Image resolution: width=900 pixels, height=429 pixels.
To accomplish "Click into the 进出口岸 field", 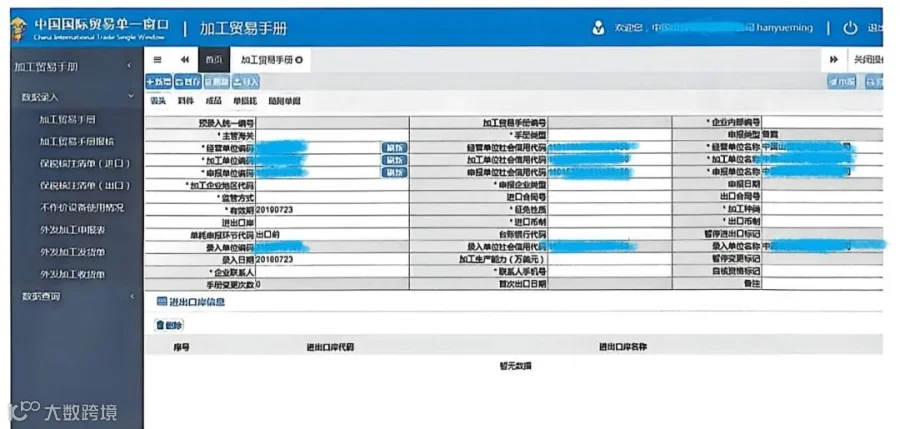I will coord(332,222).
